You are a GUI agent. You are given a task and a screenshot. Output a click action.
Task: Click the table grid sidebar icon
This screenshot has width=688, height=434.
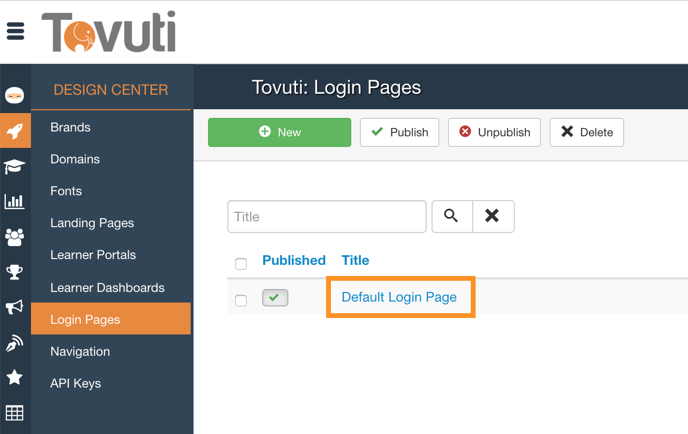click(x=14, y=412)
